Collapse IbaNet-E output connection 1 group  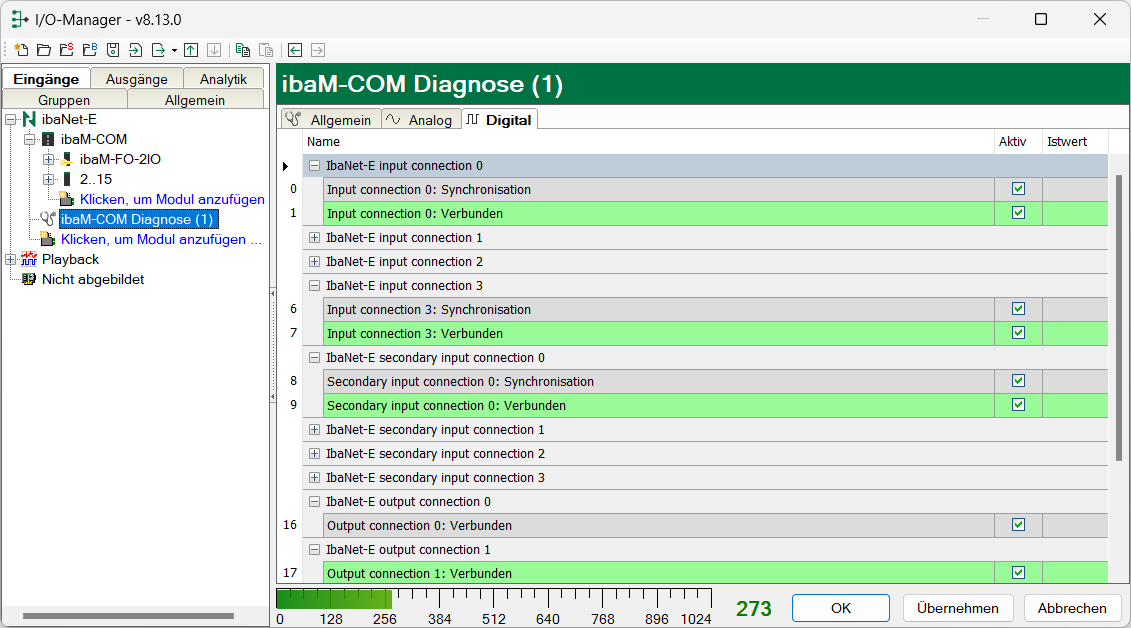[314, 549]
